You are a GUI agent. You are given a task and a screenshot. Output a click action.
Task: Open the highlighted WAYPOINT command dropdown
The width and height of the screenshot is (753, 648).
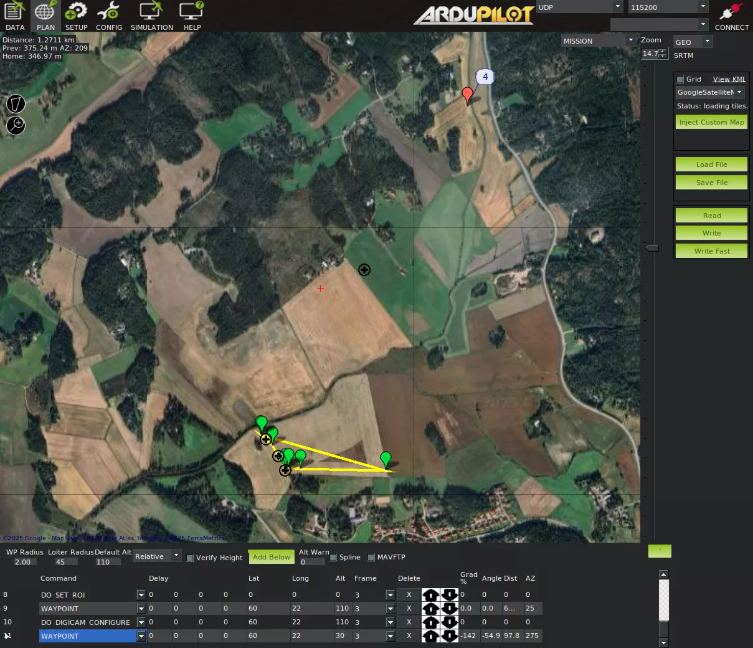coord(141,636)
